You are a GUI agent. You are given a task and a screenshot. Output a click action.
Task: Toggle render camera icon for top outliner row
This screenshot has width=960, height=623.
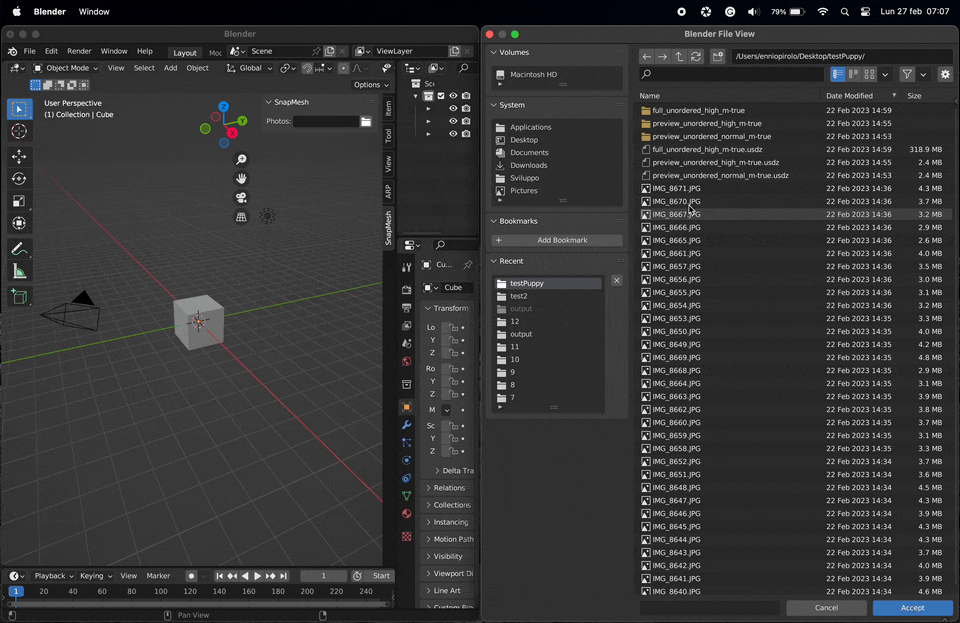(466, 95)
